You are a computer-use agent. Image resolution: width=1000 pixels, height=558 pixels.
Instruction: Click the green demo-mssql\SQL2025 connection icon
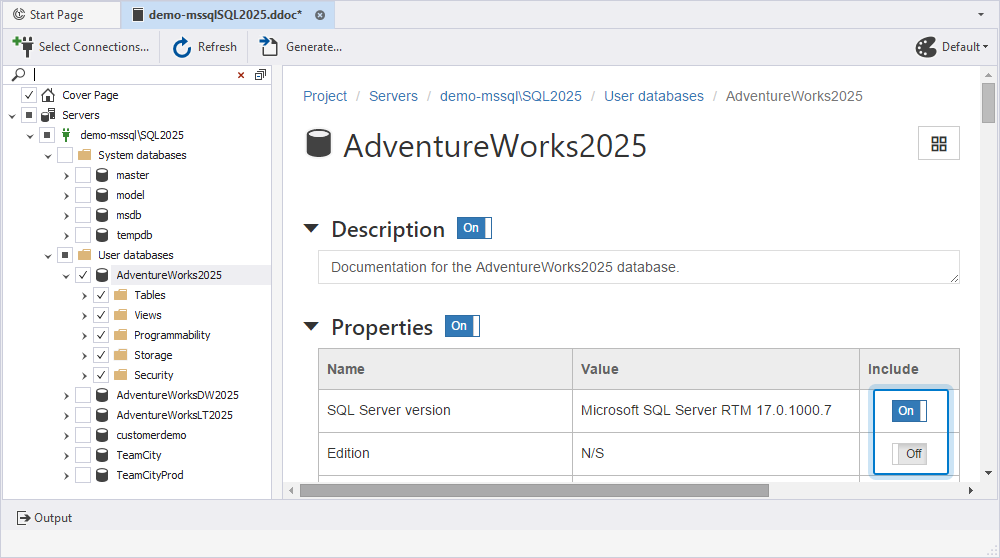tap(66, 135)
